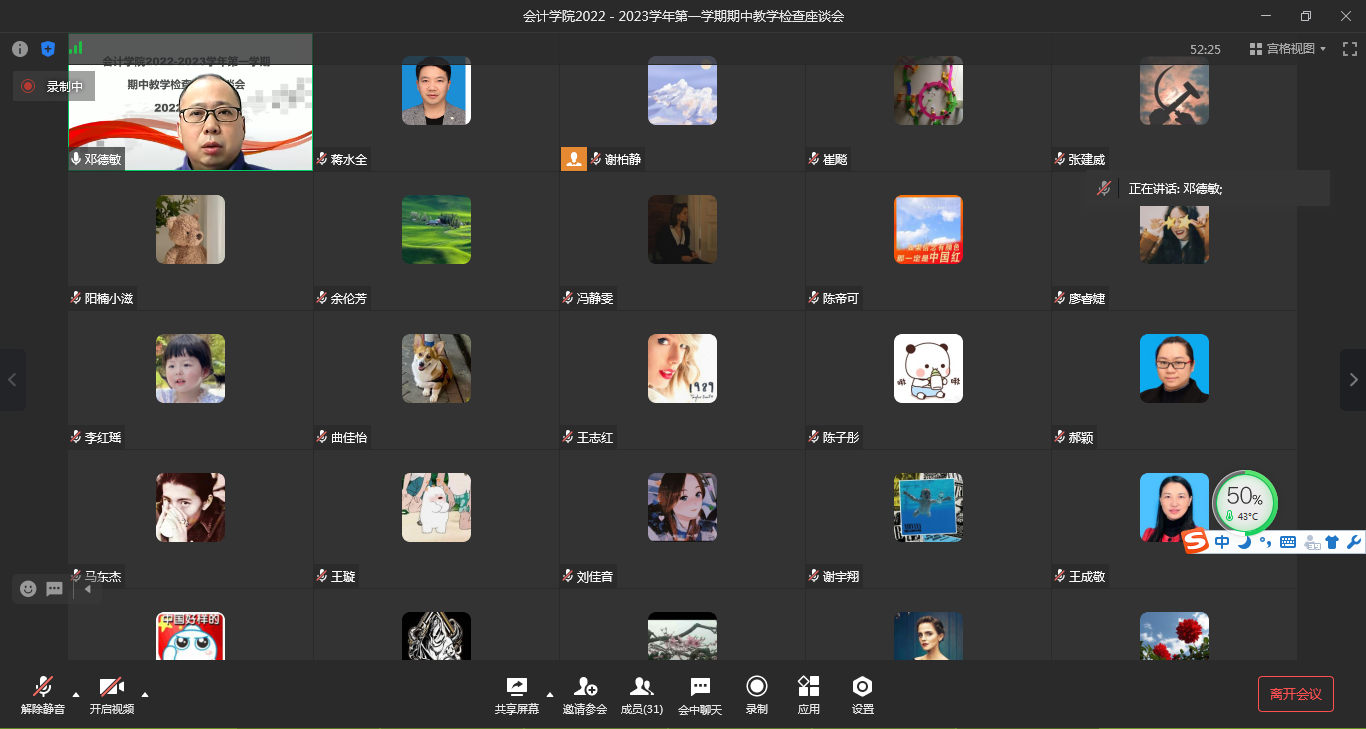Open the 设置 settings icon

[x=862, y=694]
